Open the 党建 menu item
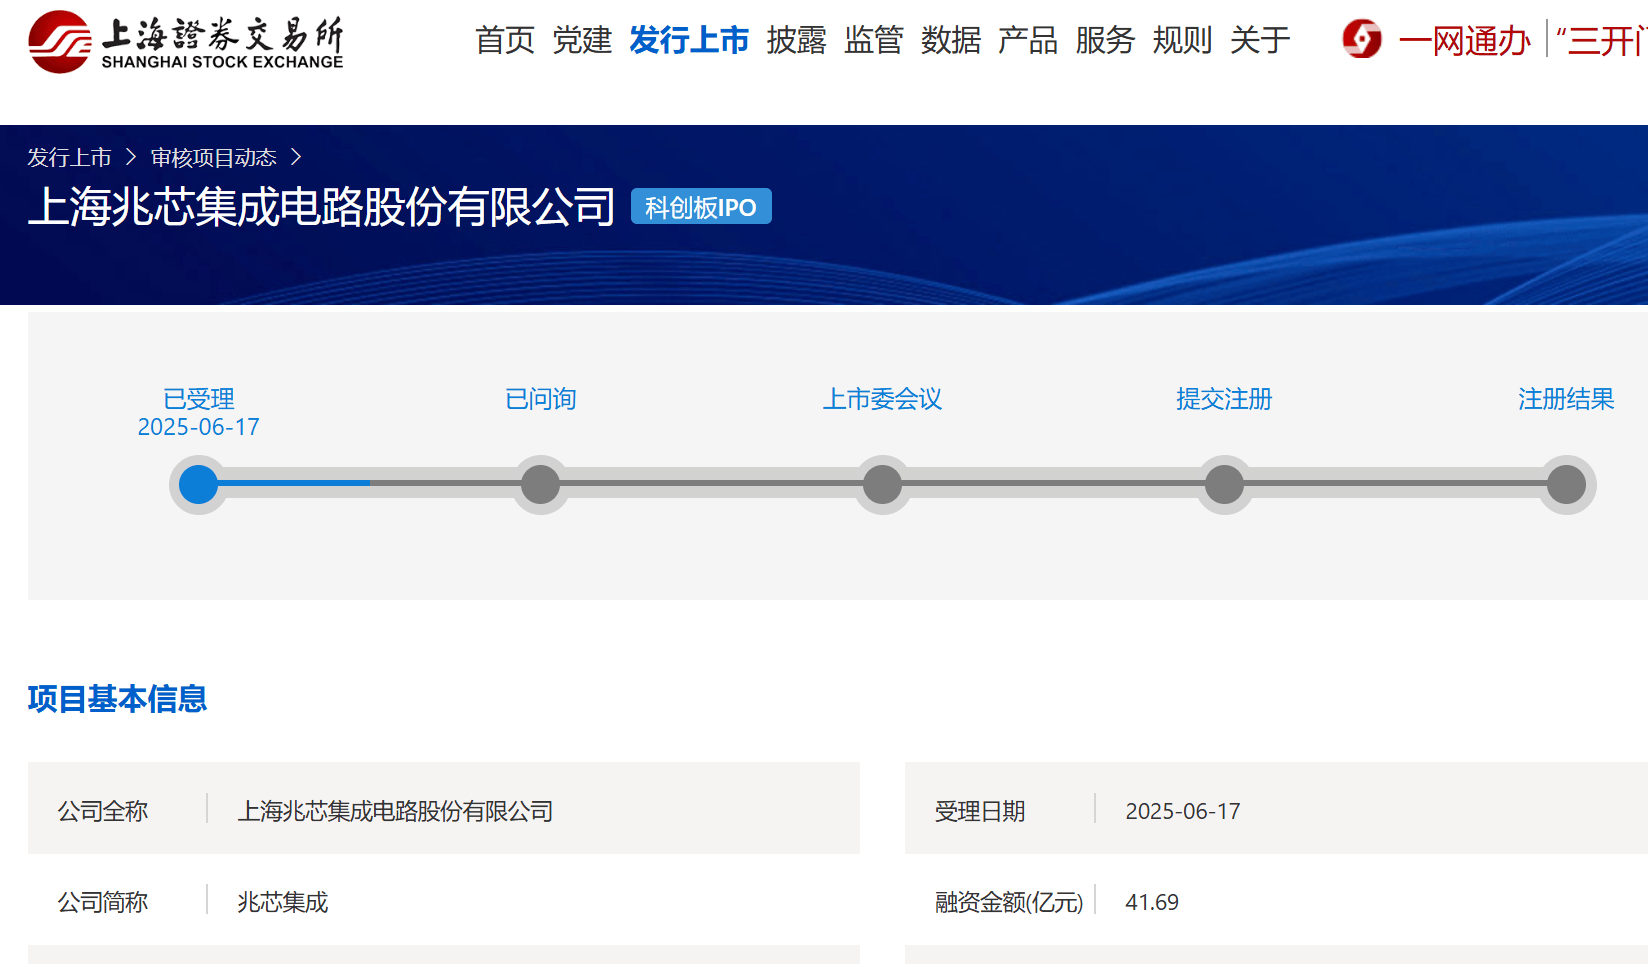 [582, 40]
